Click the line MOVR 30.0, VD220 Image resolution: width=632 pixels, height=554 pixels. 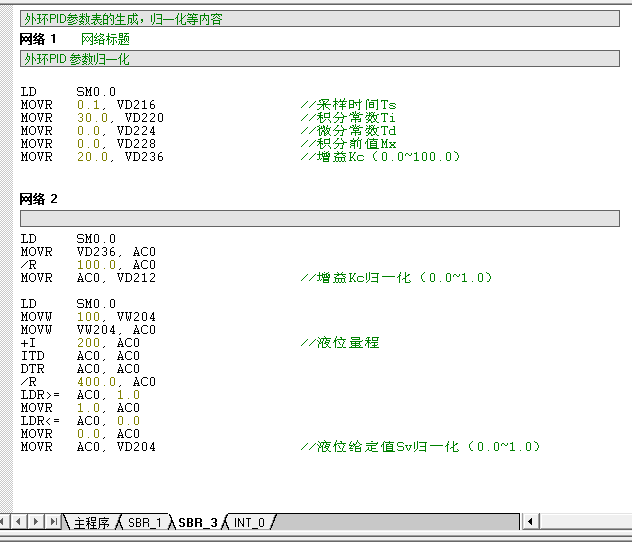[x=92, y=118]
